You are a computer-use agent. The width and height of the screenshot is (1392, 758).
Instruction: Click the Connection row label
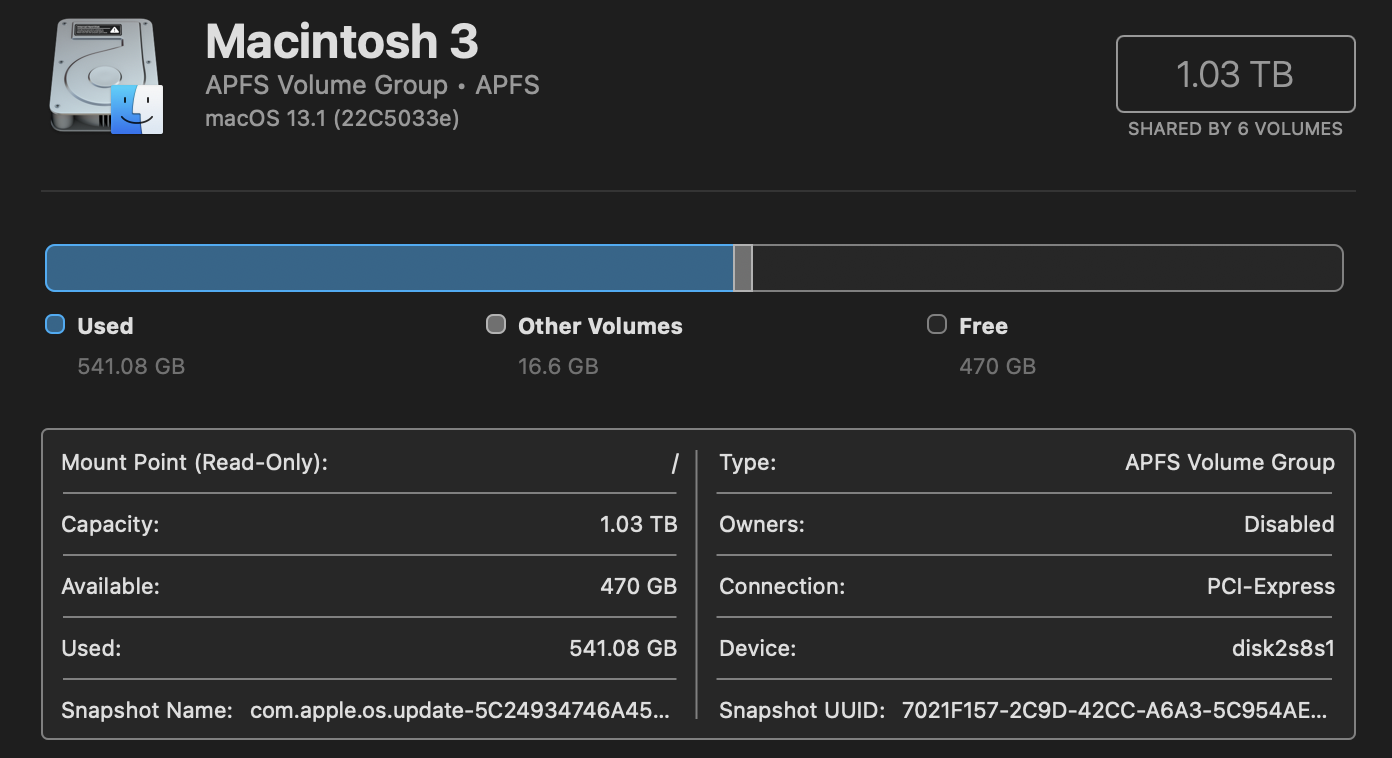coord(782,586)
